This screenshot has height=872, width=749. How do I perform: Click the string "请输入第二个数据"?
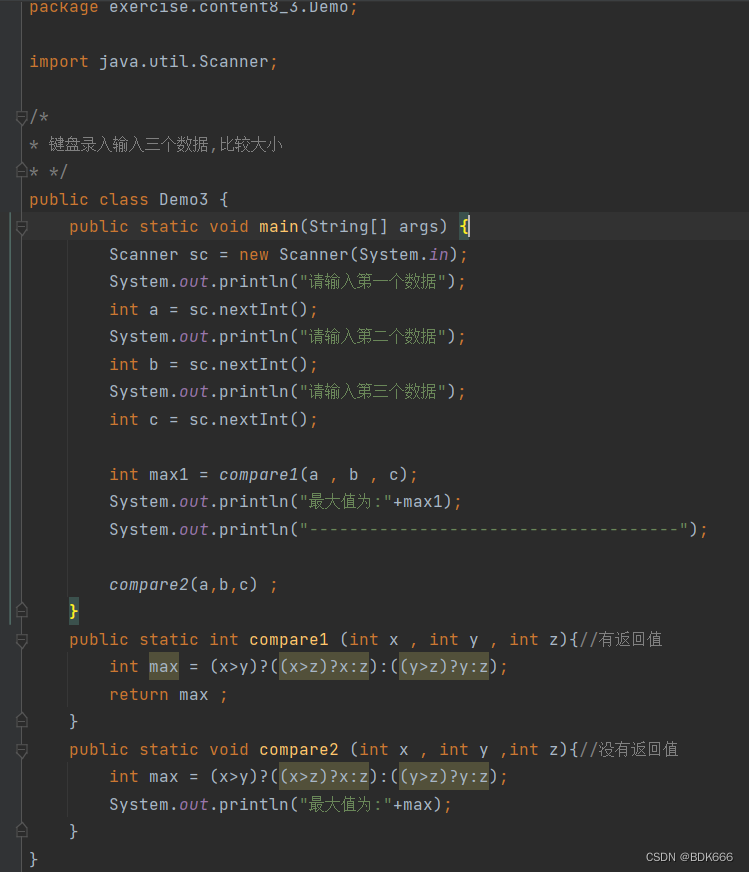click(x=373, y=336)
